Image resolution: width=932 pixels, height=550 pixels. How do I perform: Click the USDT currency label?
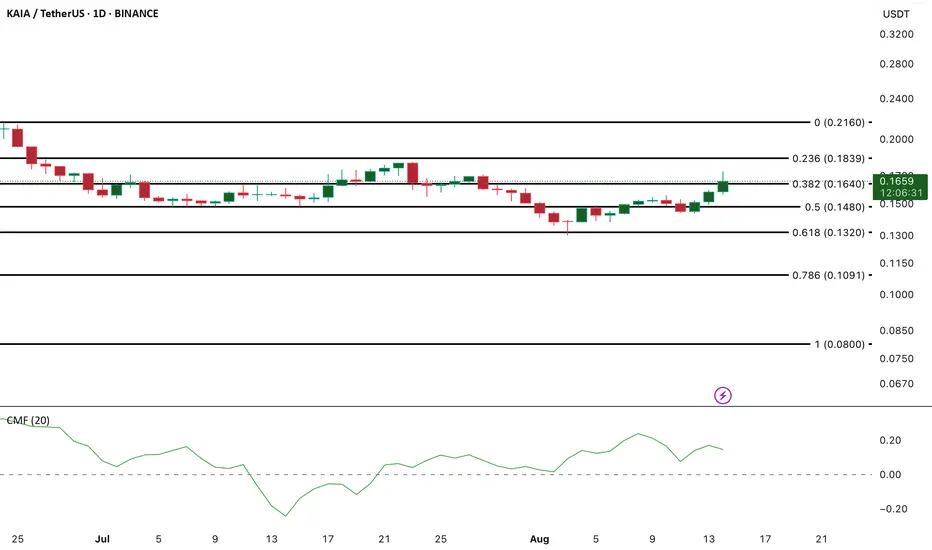[x=896, y=14]
